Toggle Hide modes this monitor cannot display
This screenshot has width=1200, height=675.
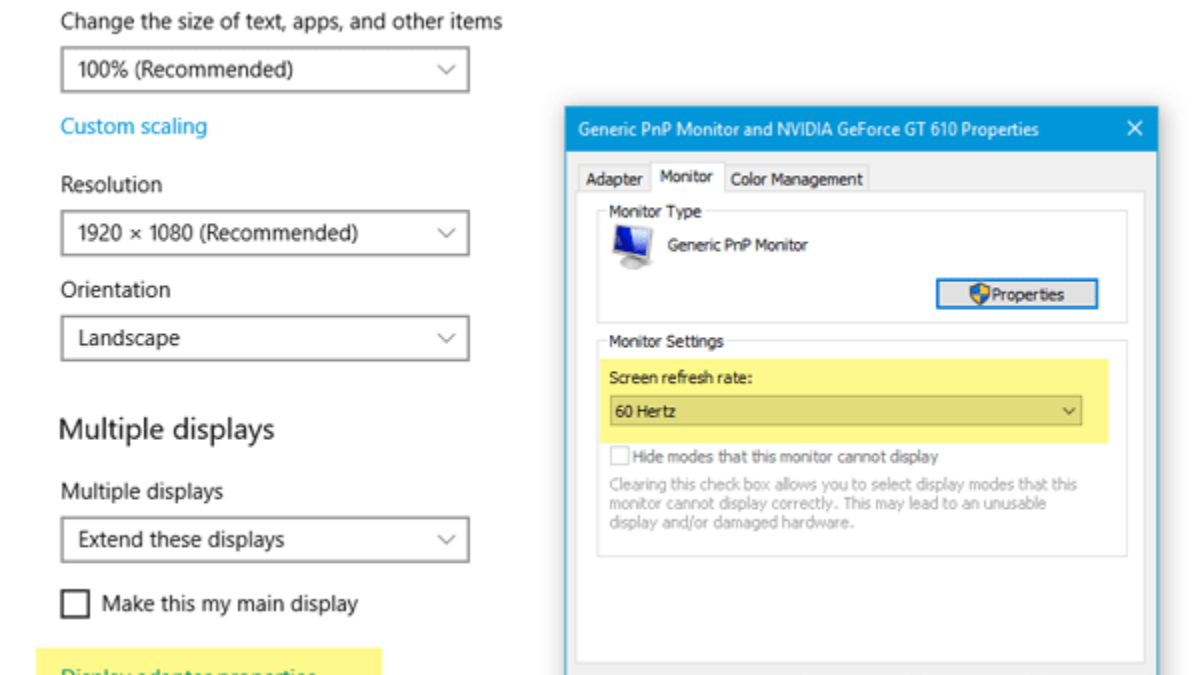click(620, 456)
